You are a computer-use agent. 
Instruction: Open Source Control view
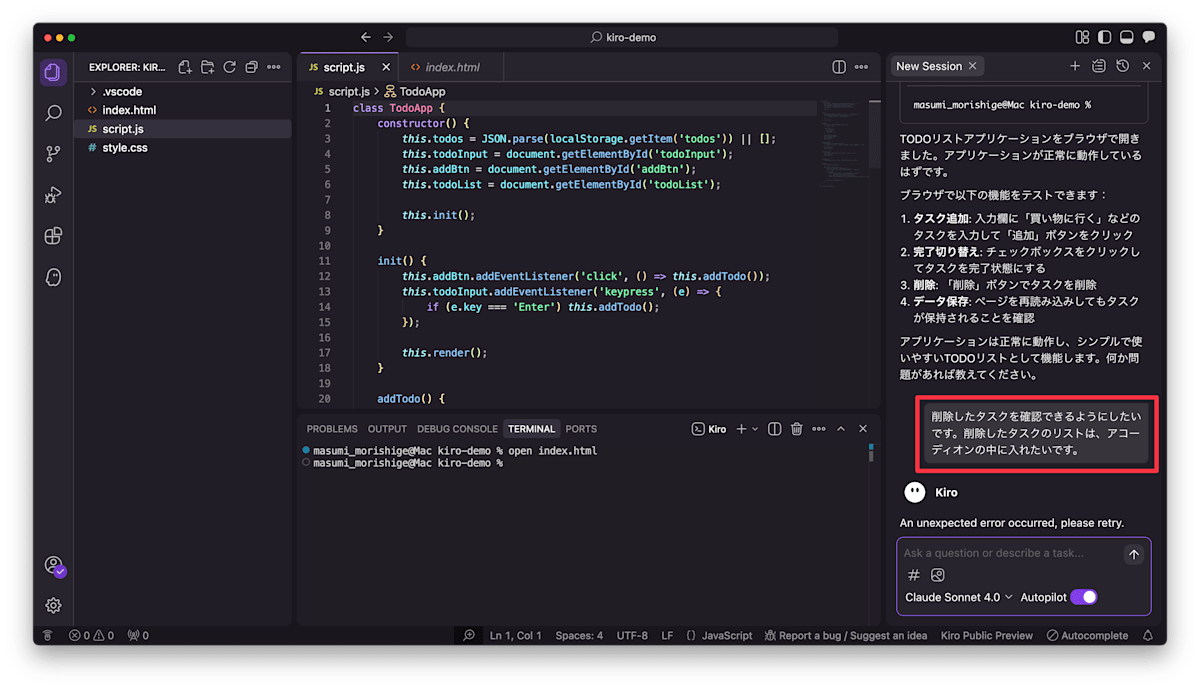54,154
